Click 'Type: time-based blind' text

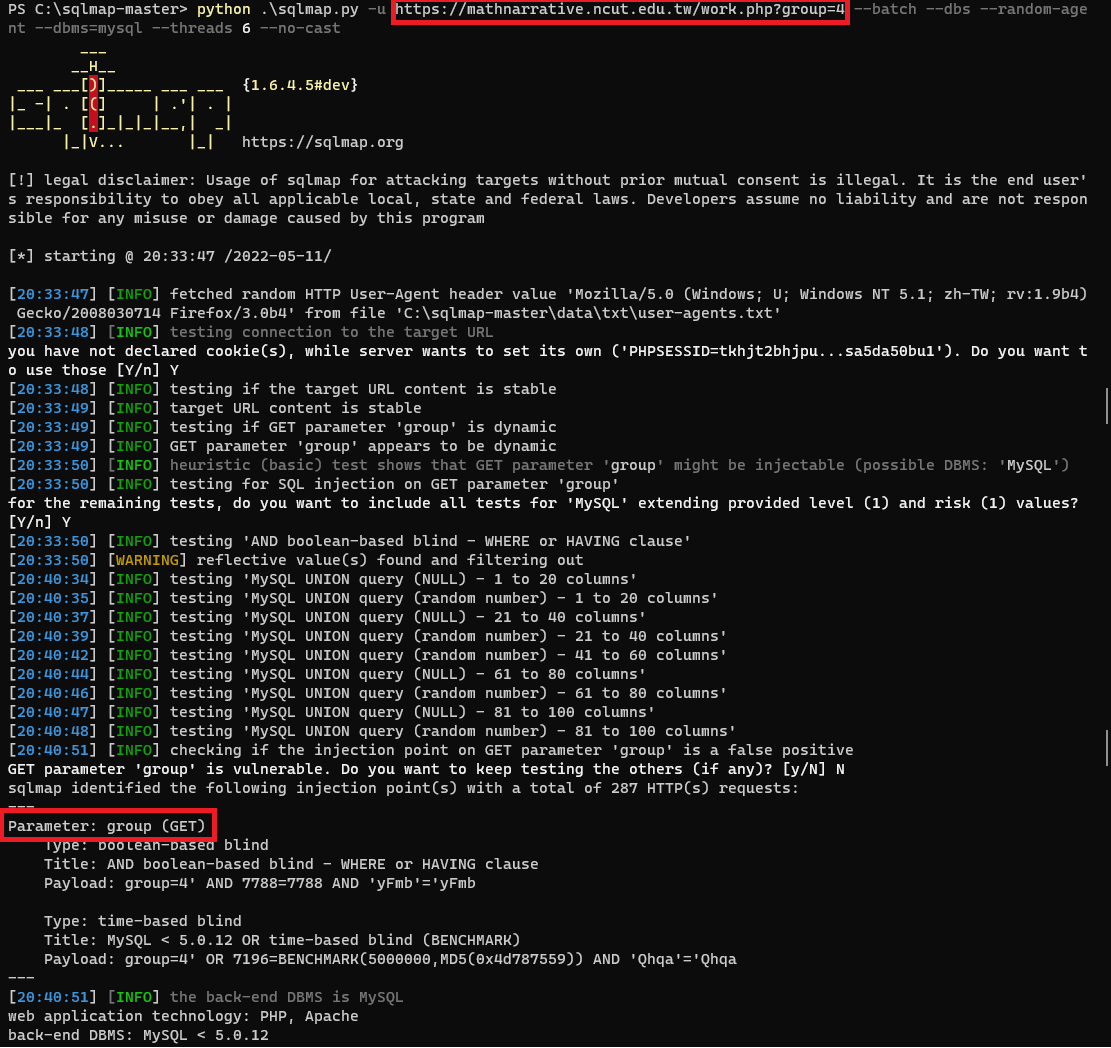[x=142, y=921]
